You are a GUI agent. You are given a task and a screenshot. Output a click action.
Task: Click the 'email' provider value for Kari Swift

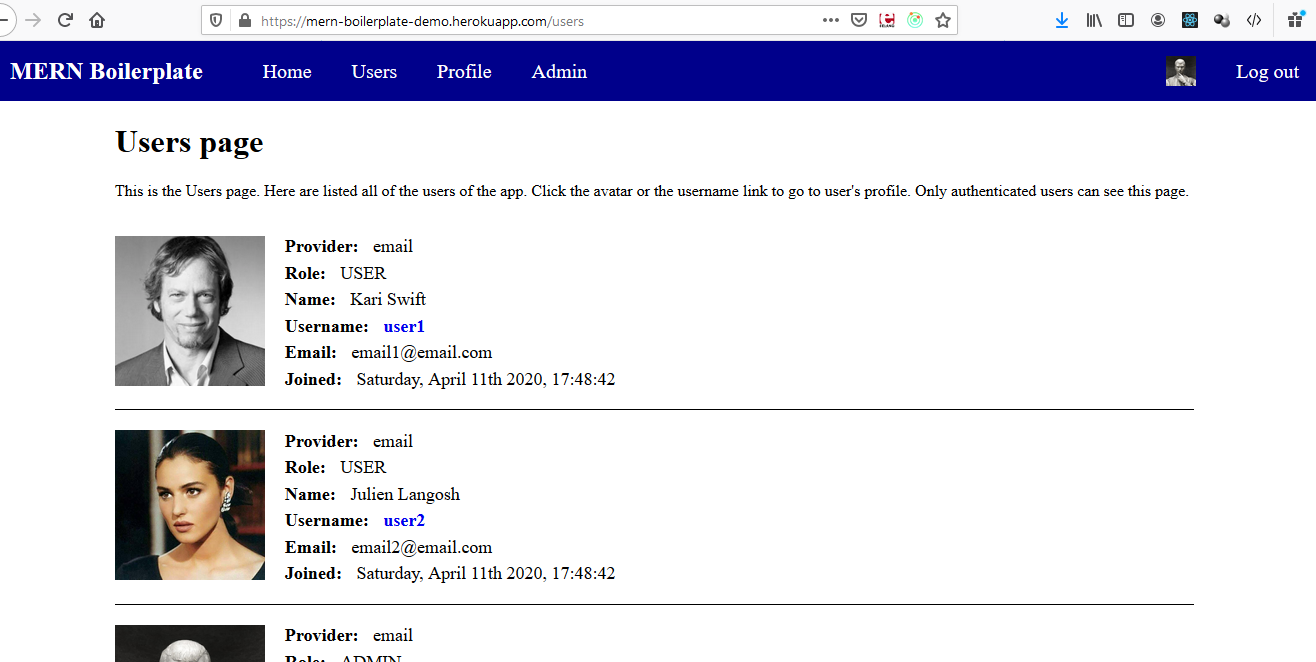(x=393, y=246)
